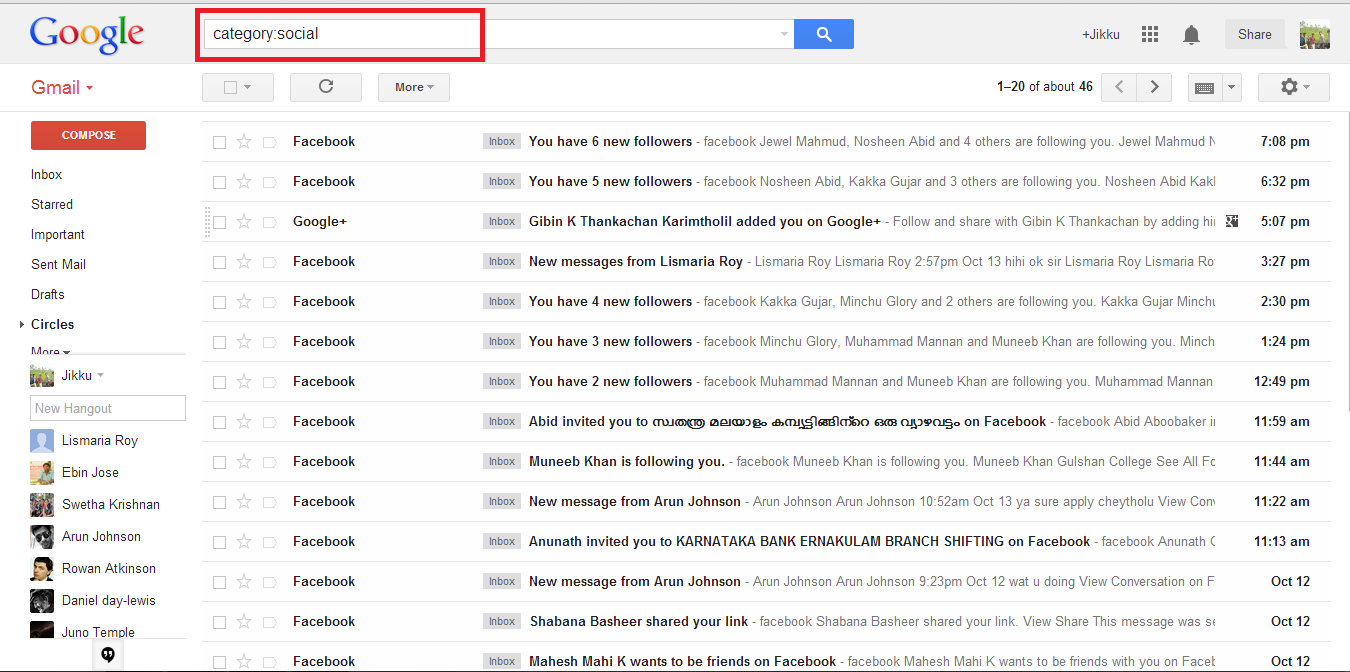This screenshot has width=1350, height=672.
Task: Star the Google+ Gibin K Thankachan email
Action: [244, 222]
